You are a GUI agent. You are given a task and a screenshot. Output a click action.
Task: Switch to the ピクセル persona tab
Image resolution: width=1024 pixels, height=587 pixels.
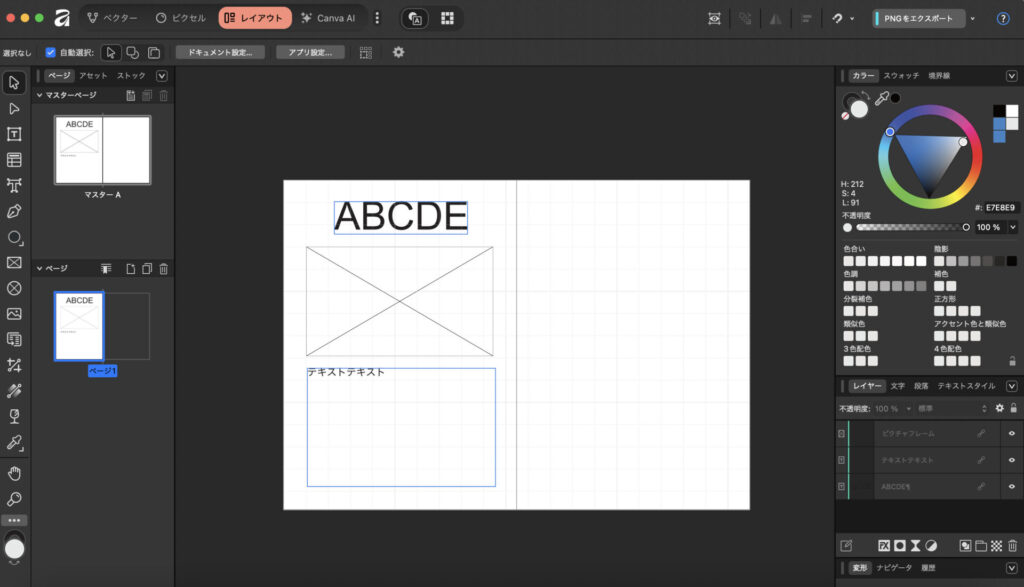click(181, 18)
